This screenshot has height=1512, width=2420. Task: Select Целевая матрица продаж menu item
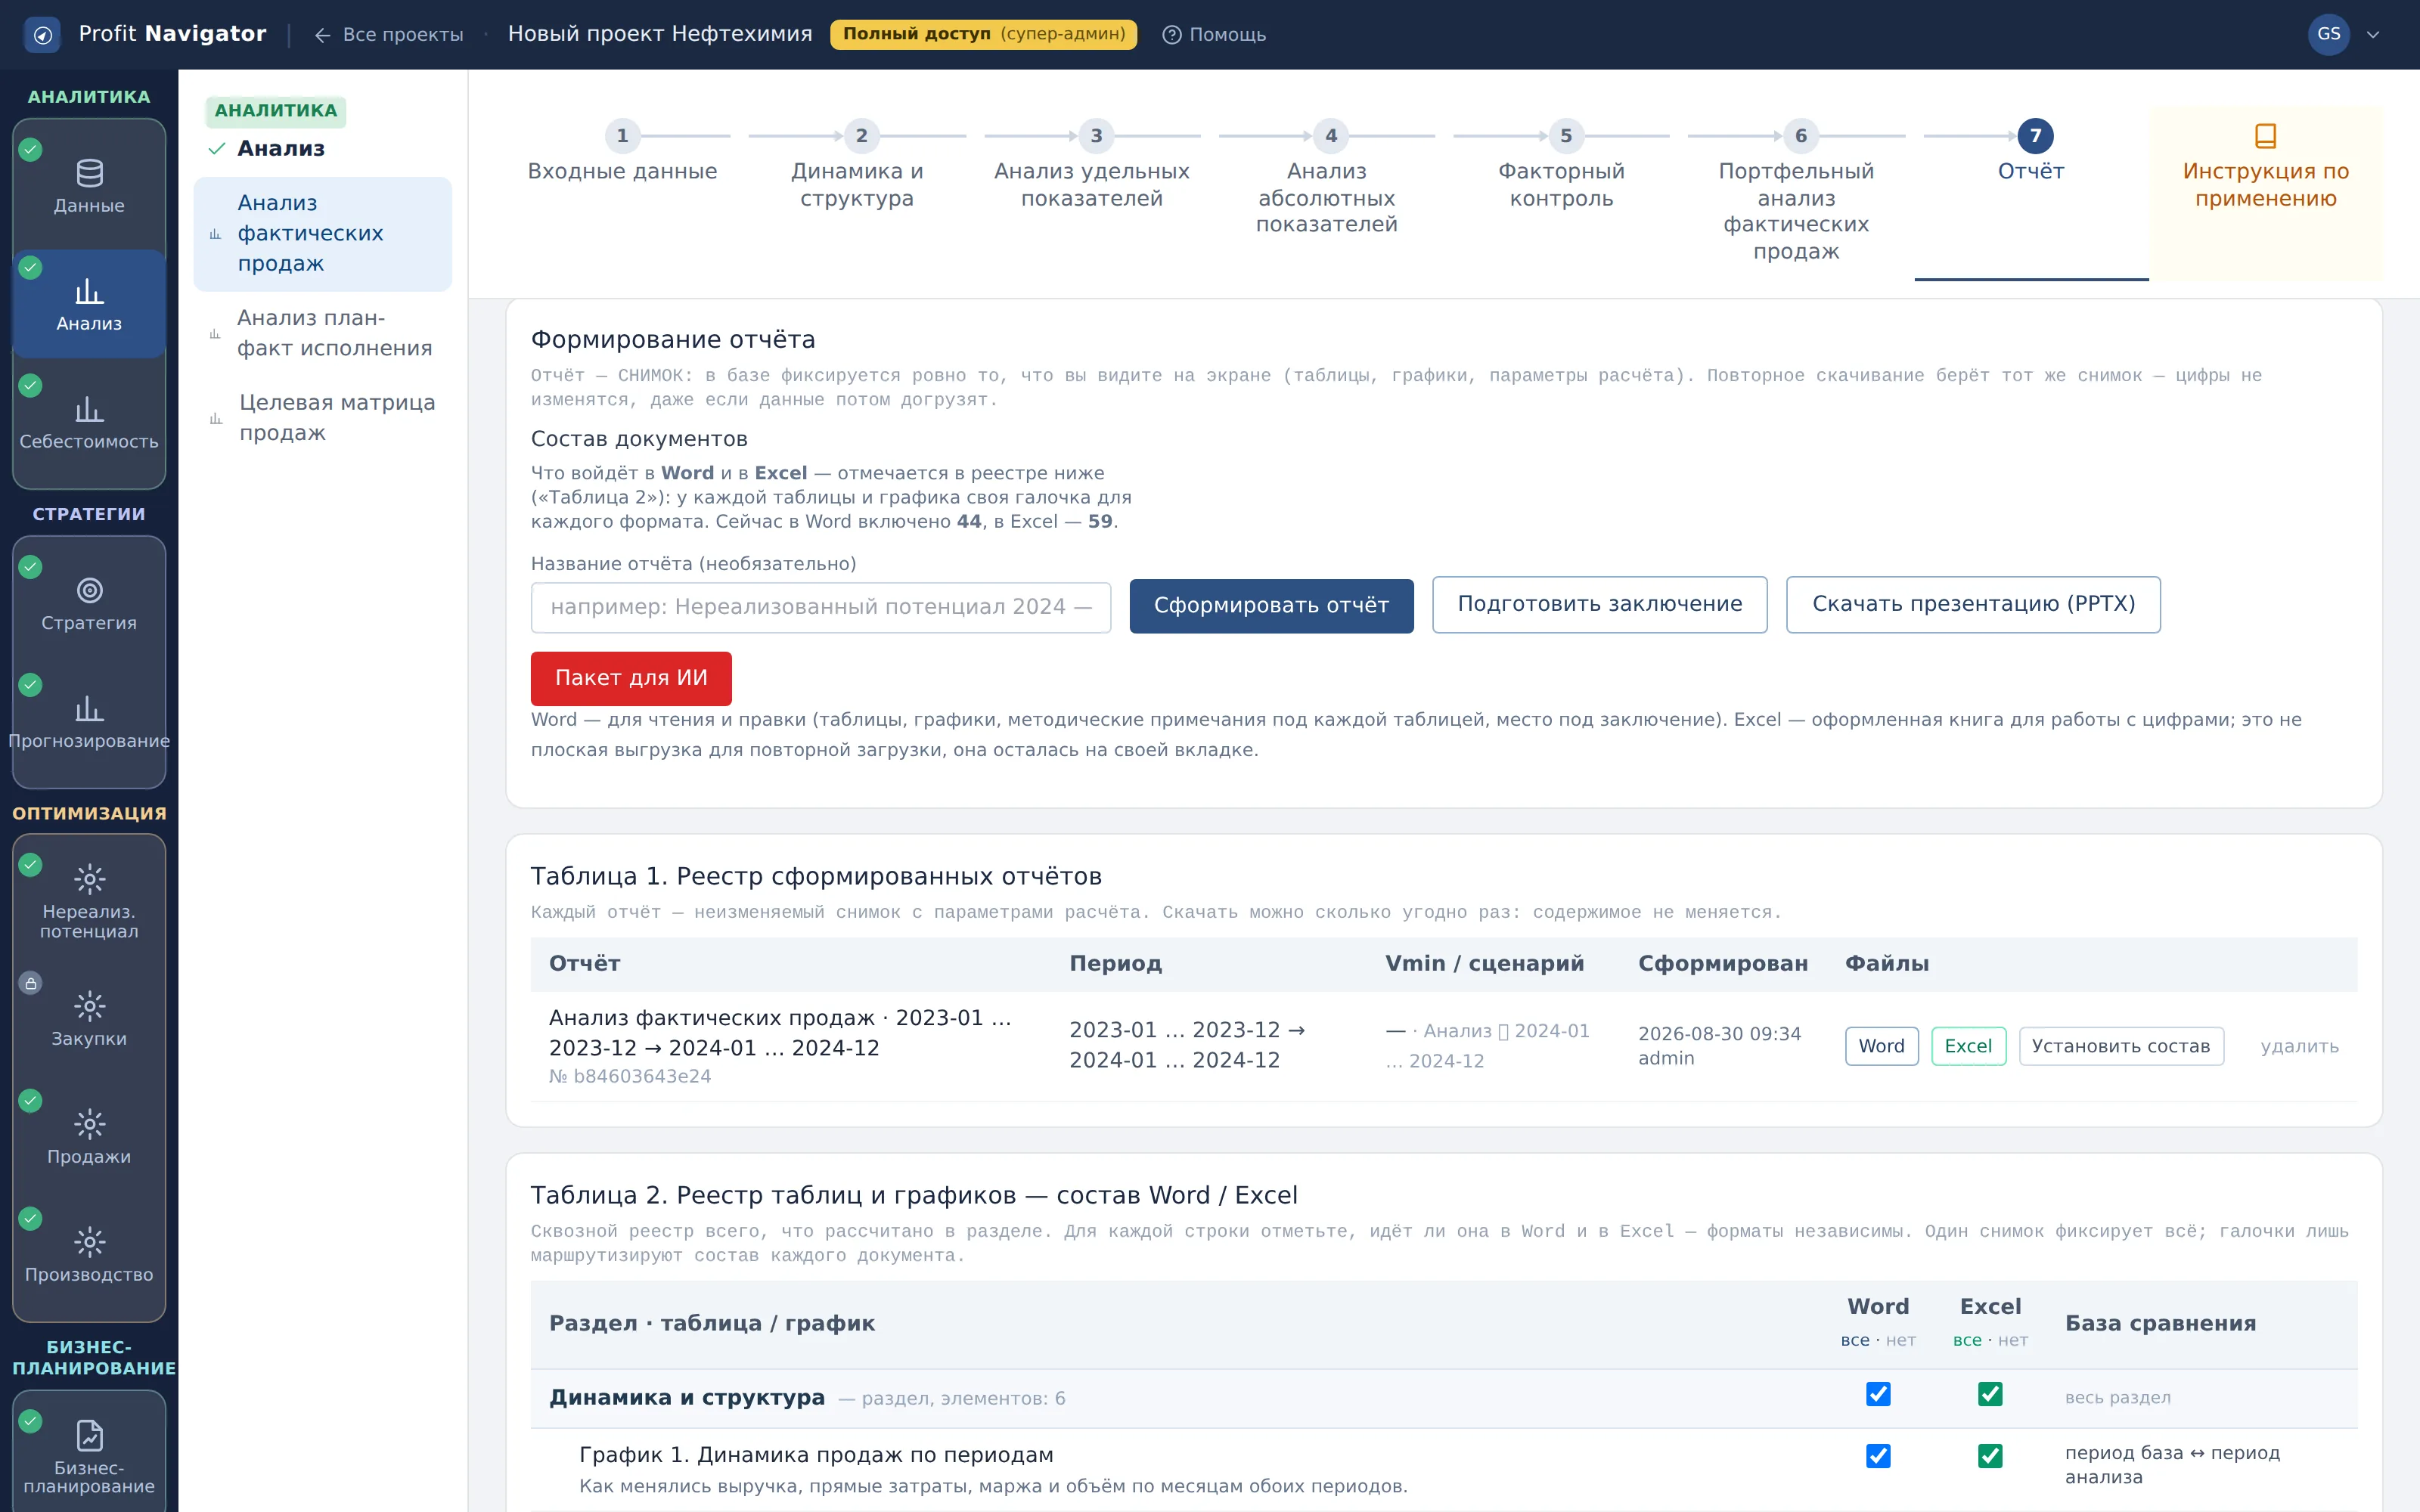coord(323,418)
